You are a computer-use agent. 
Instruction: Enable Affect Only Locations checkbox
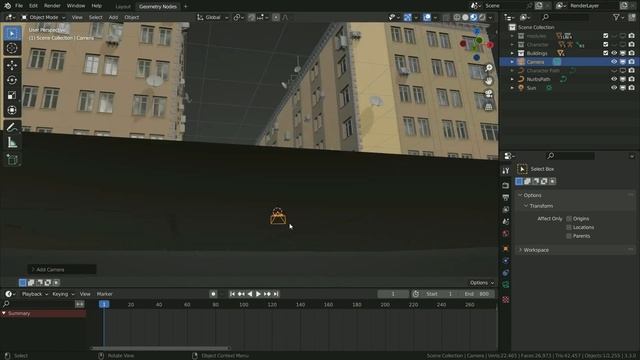[x=569, y=227]
